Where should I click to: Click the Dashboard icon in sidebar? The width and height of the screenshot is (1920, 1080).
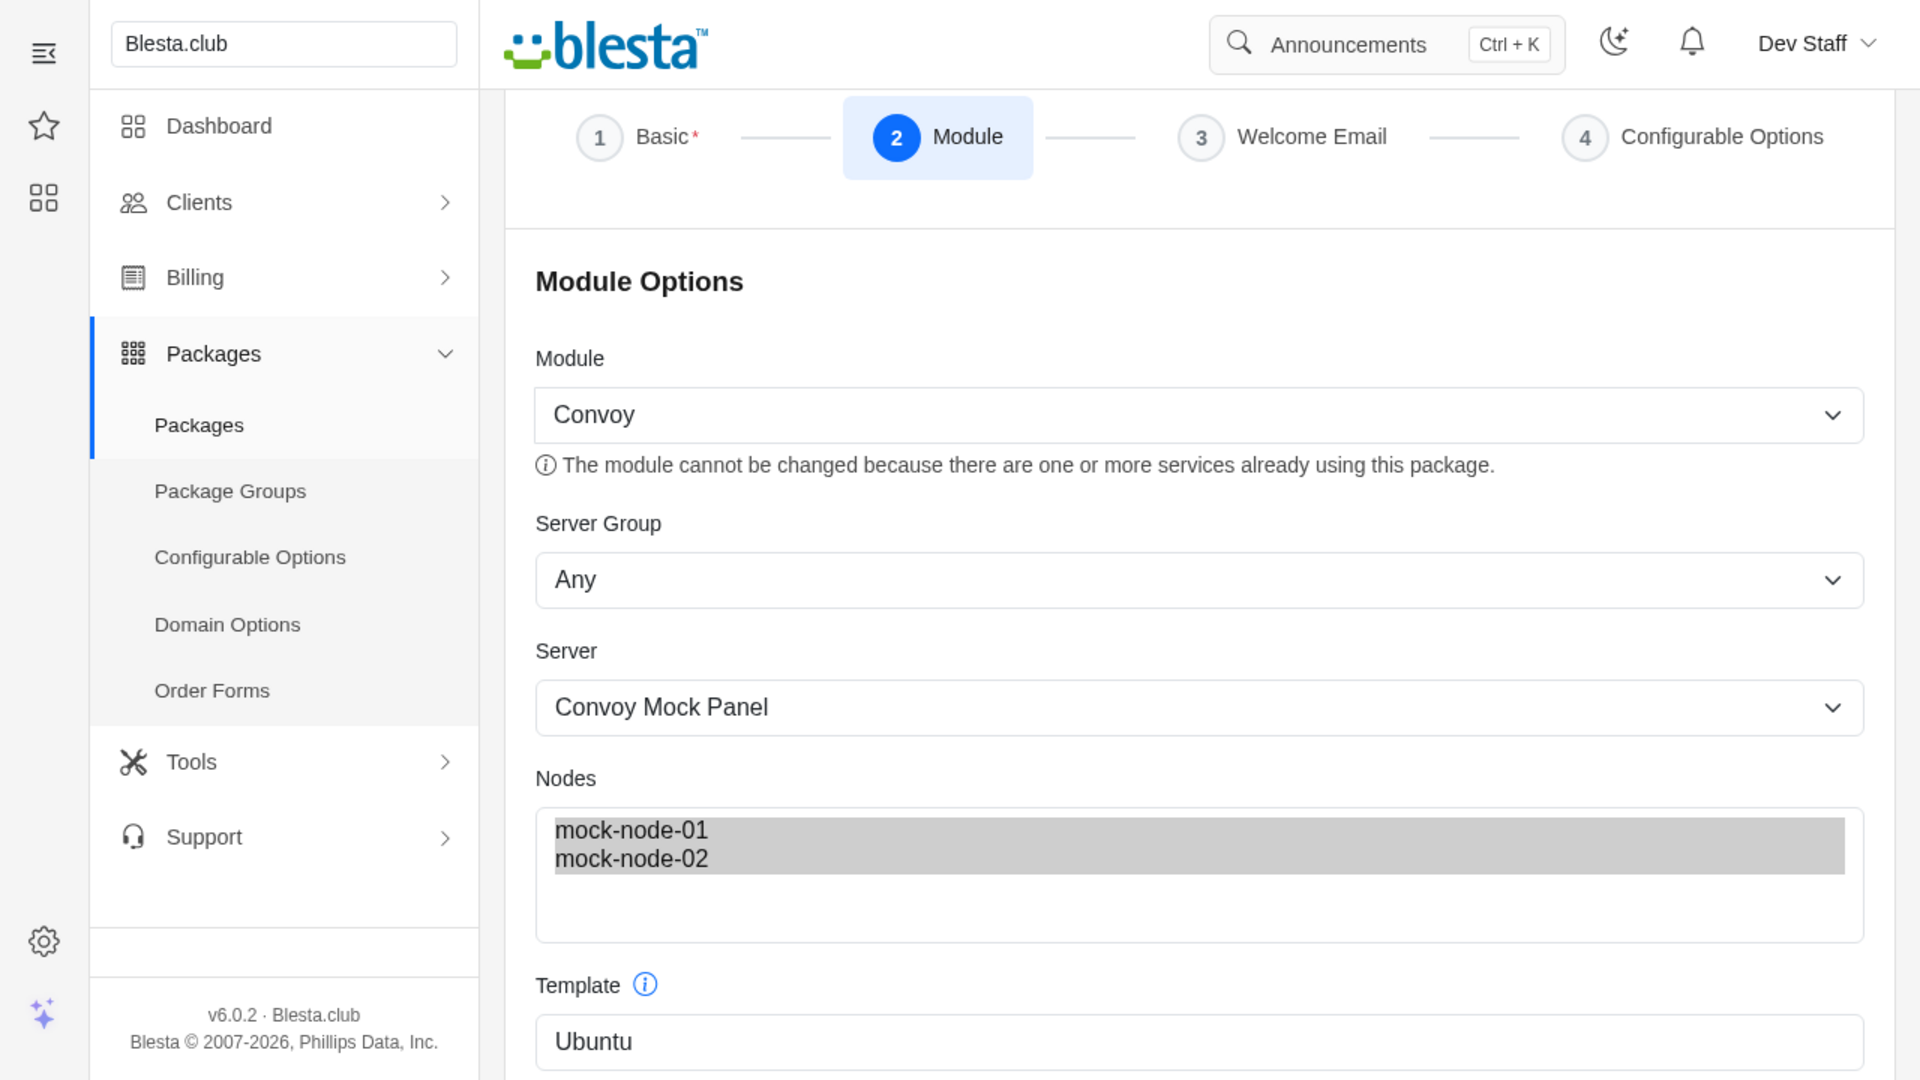pyautogui.click(x=133, y=126)
